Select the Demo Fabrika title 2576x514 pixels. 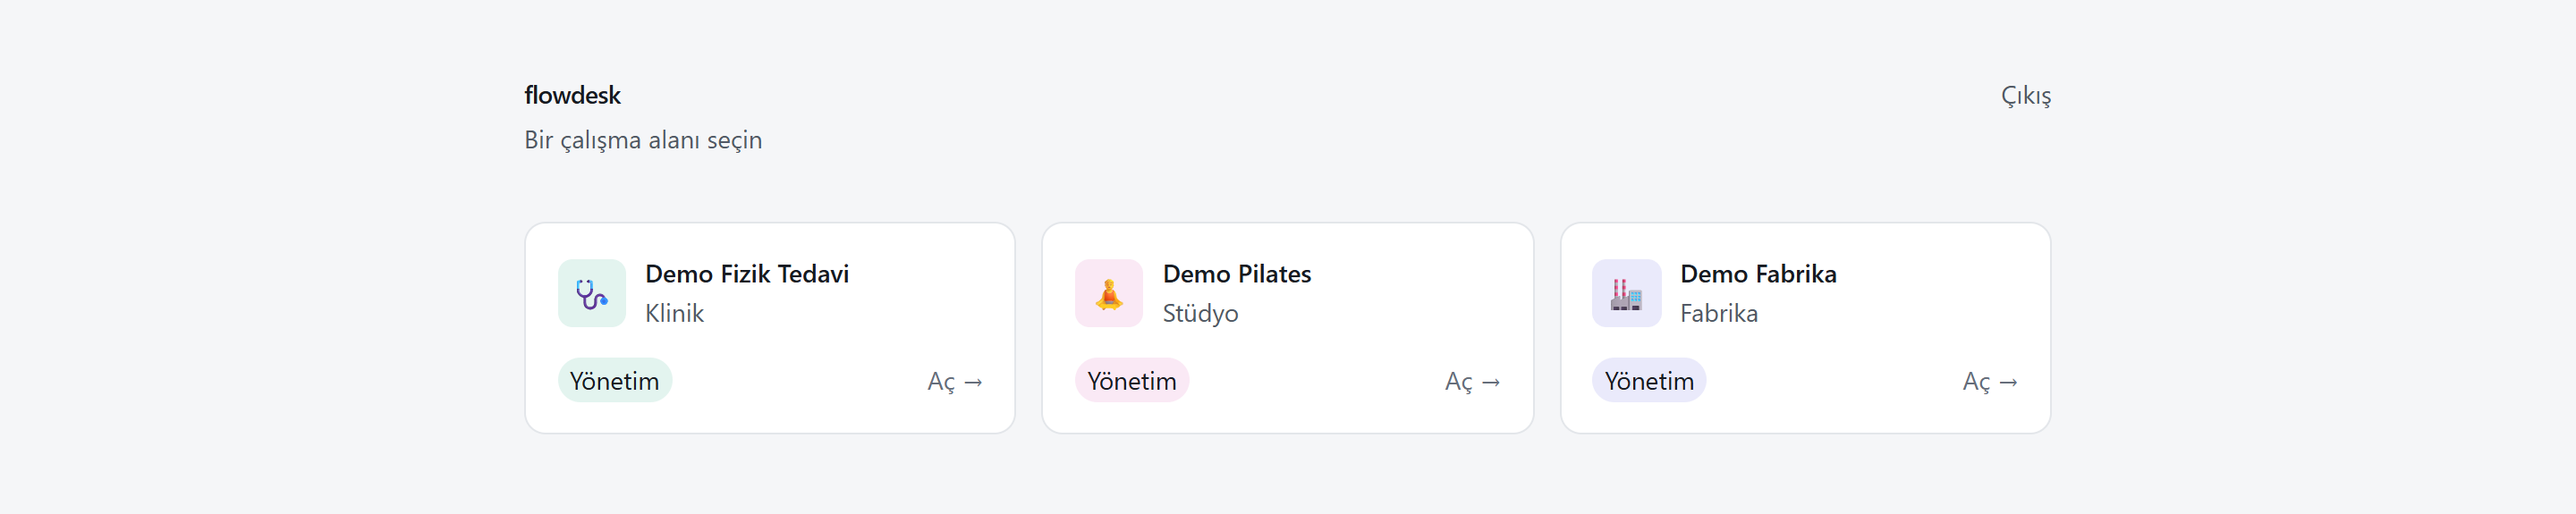click(x=1758, y=273)
